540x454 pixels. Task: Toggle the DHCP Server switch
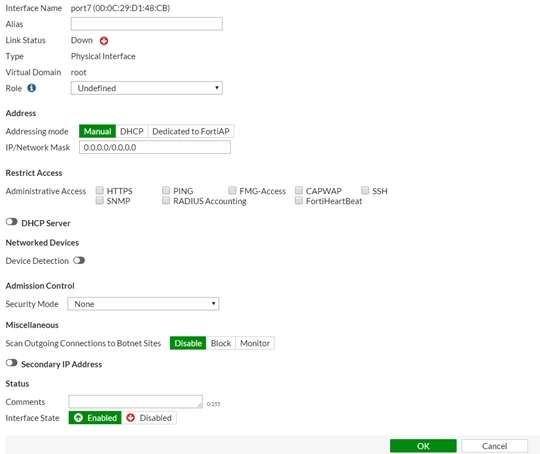(12, 222)
